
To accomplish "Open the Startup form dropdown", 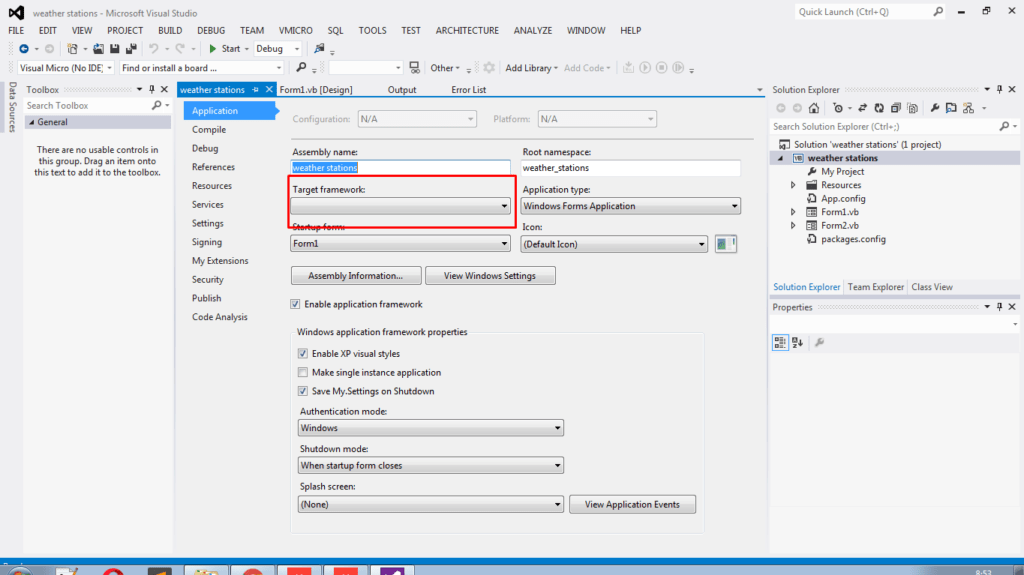I will click(x=400, y=244).
